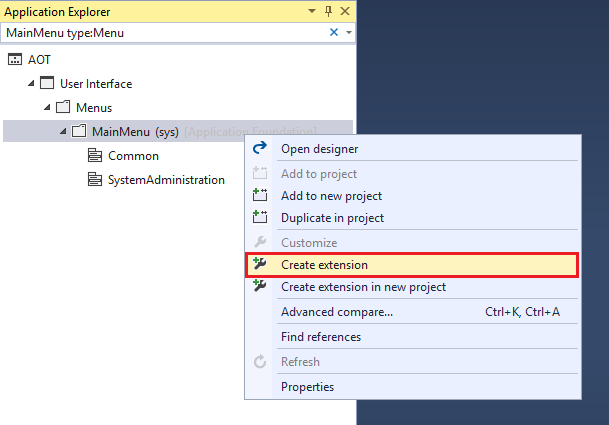Clear the MainMenu search filter
This screenshot has width=609, height=425.
point(334,33)
